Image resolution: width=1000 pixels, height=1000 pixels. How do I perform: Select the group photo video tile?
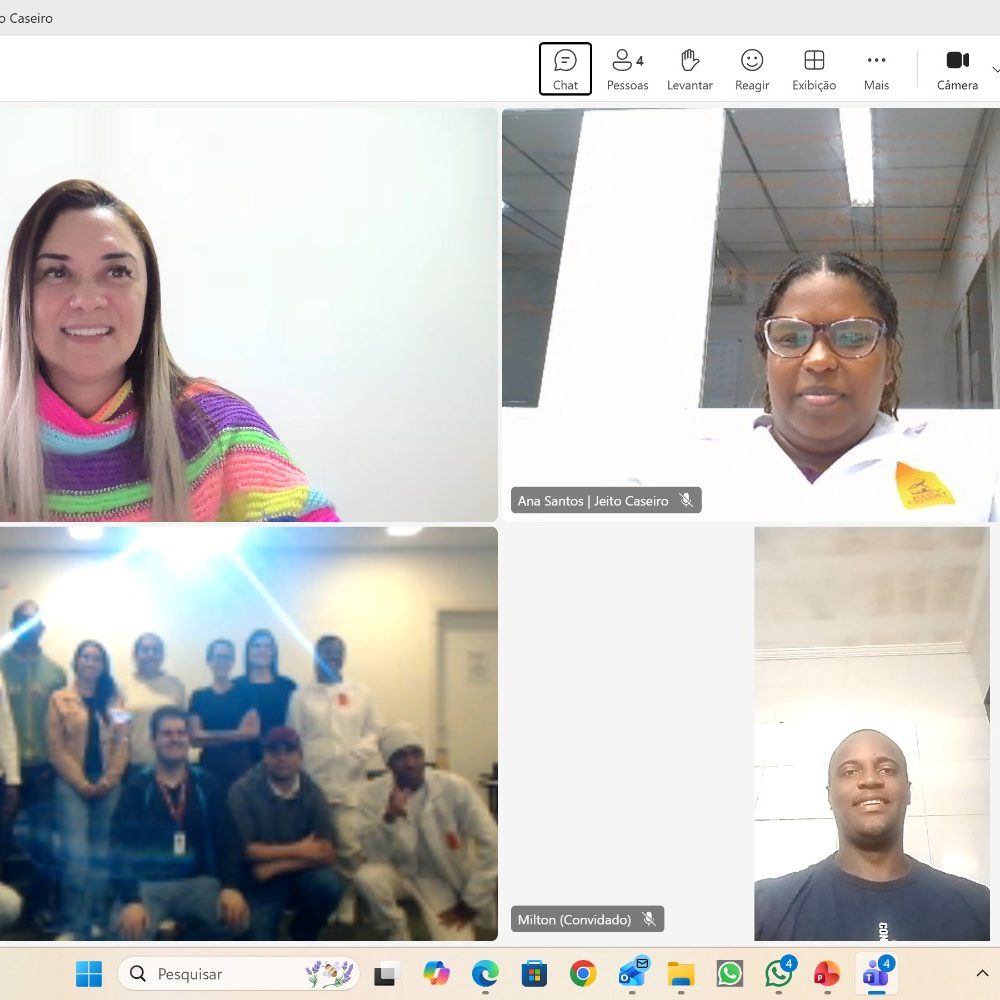point(248,733)
